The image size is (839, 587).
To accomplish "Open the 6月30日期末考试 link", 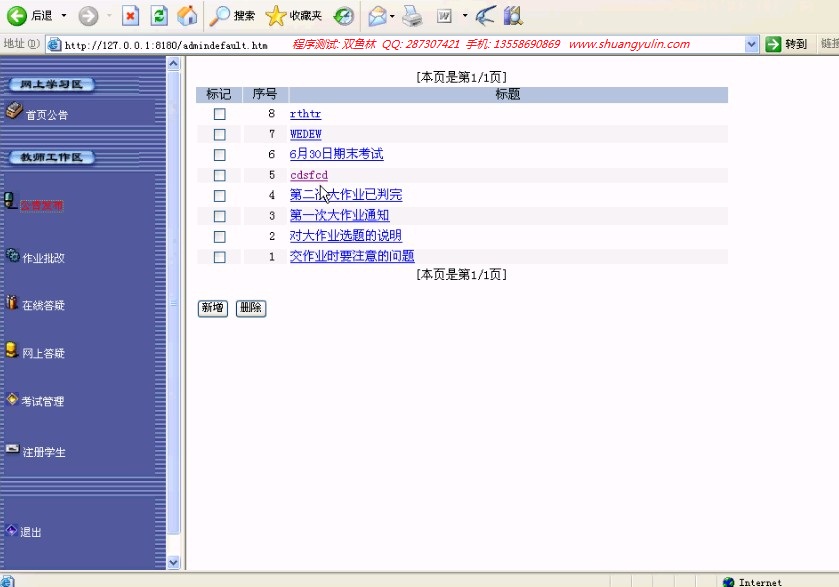I will click(337, 154).
